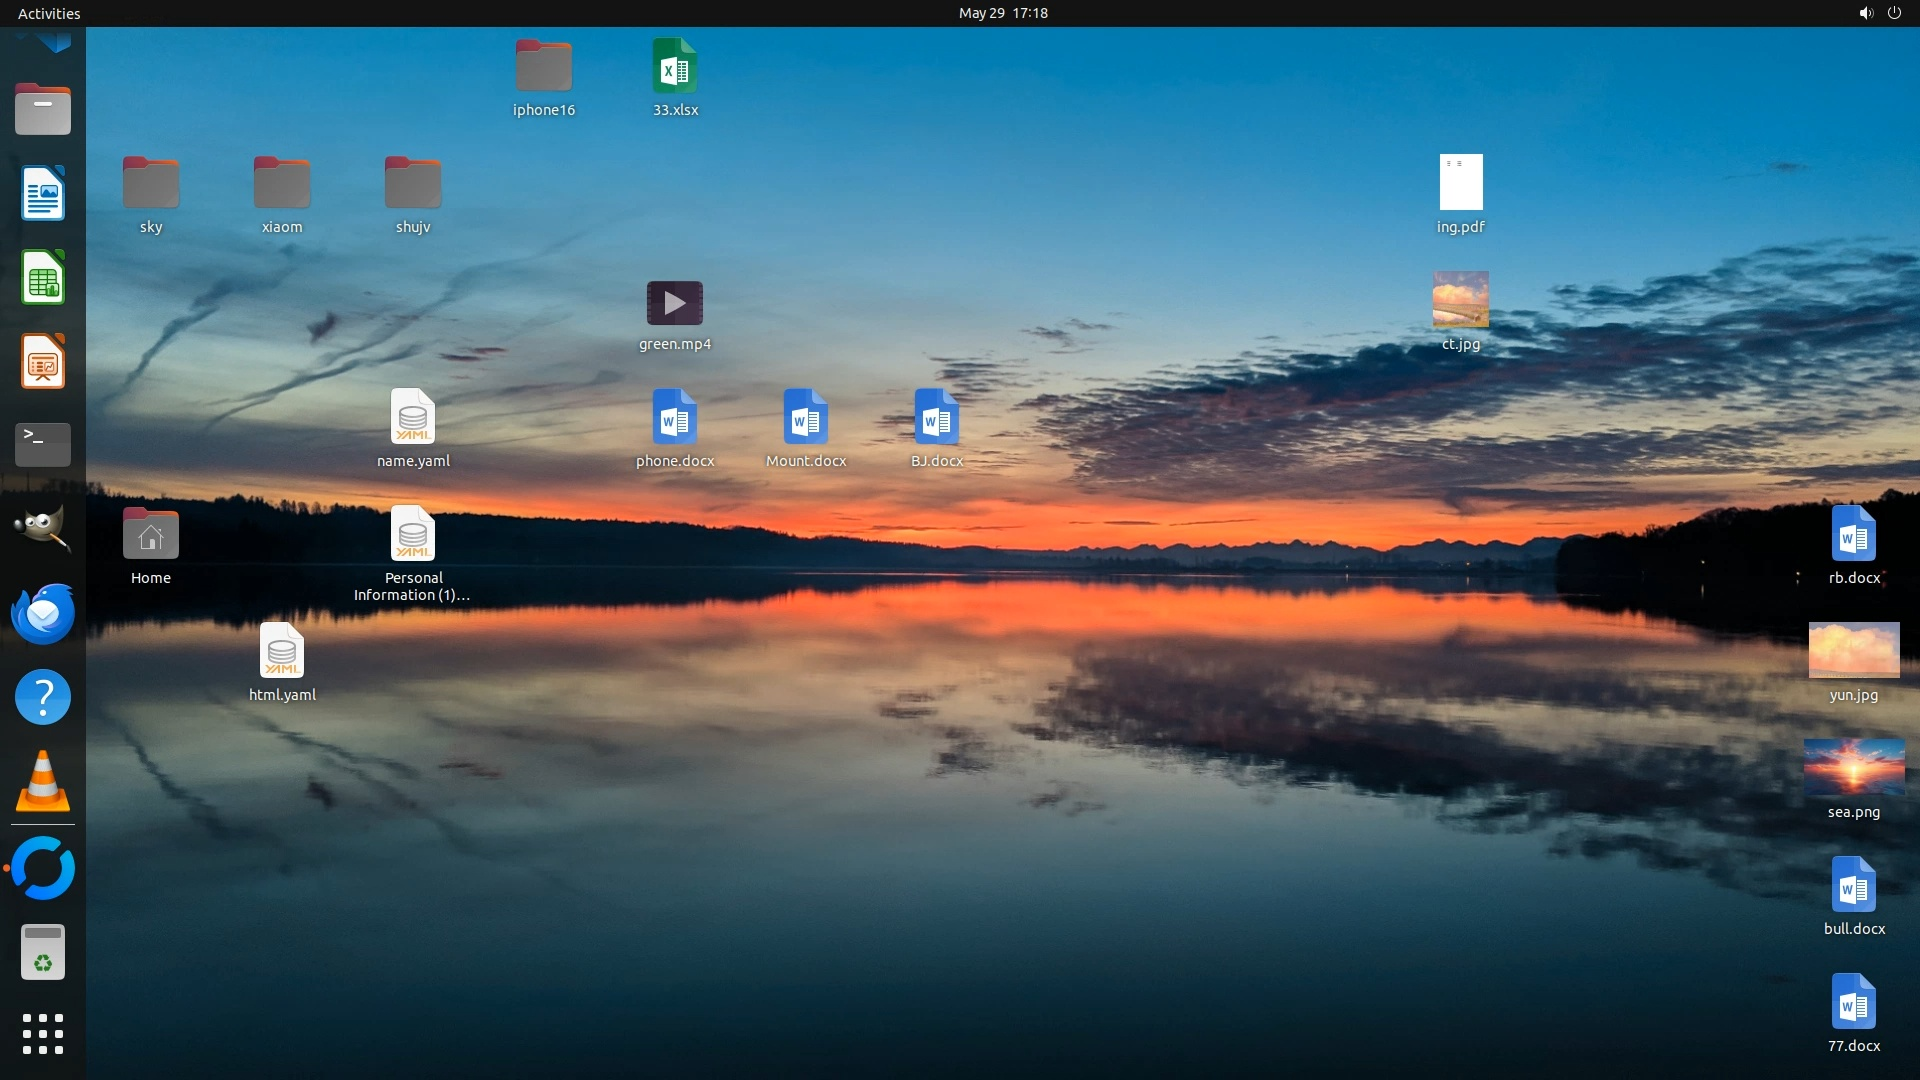
Task: Open GIMP image editor from the dock
Action: (x=43, y=528)
